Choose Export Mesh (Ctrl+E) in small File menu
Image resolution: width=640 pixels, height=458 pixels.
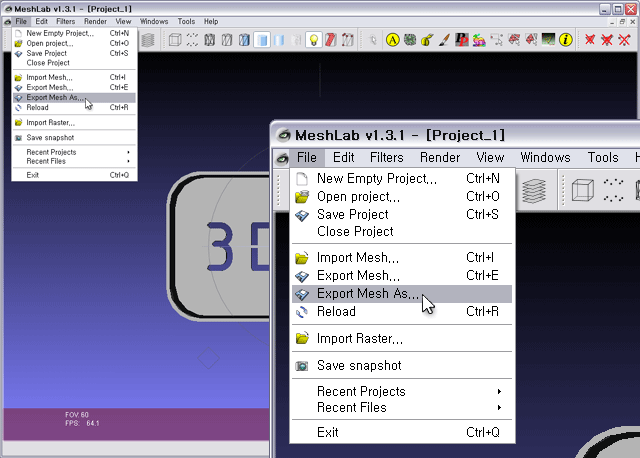point(74,87)
